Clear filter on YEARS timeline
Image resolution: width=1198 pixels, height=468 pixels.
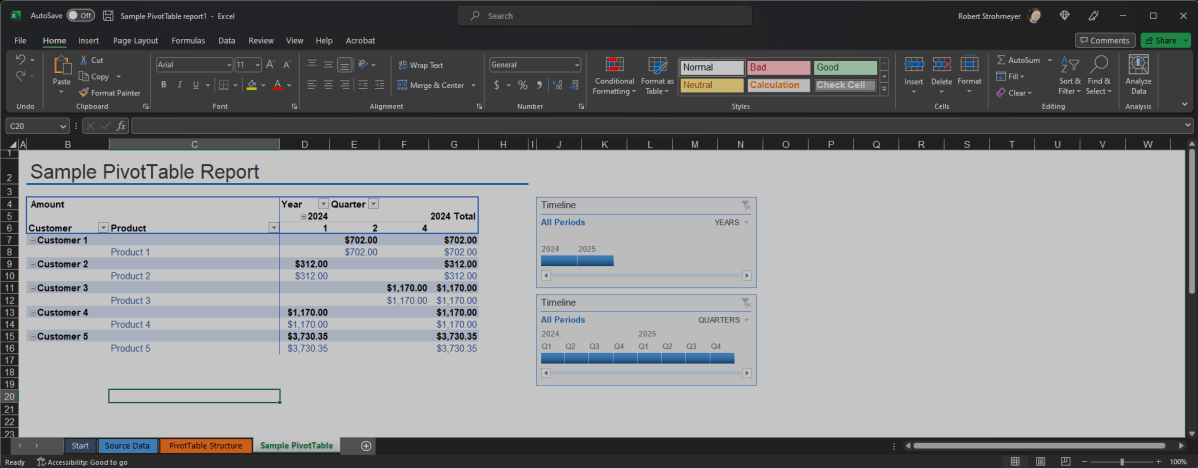tap(746, 205)
